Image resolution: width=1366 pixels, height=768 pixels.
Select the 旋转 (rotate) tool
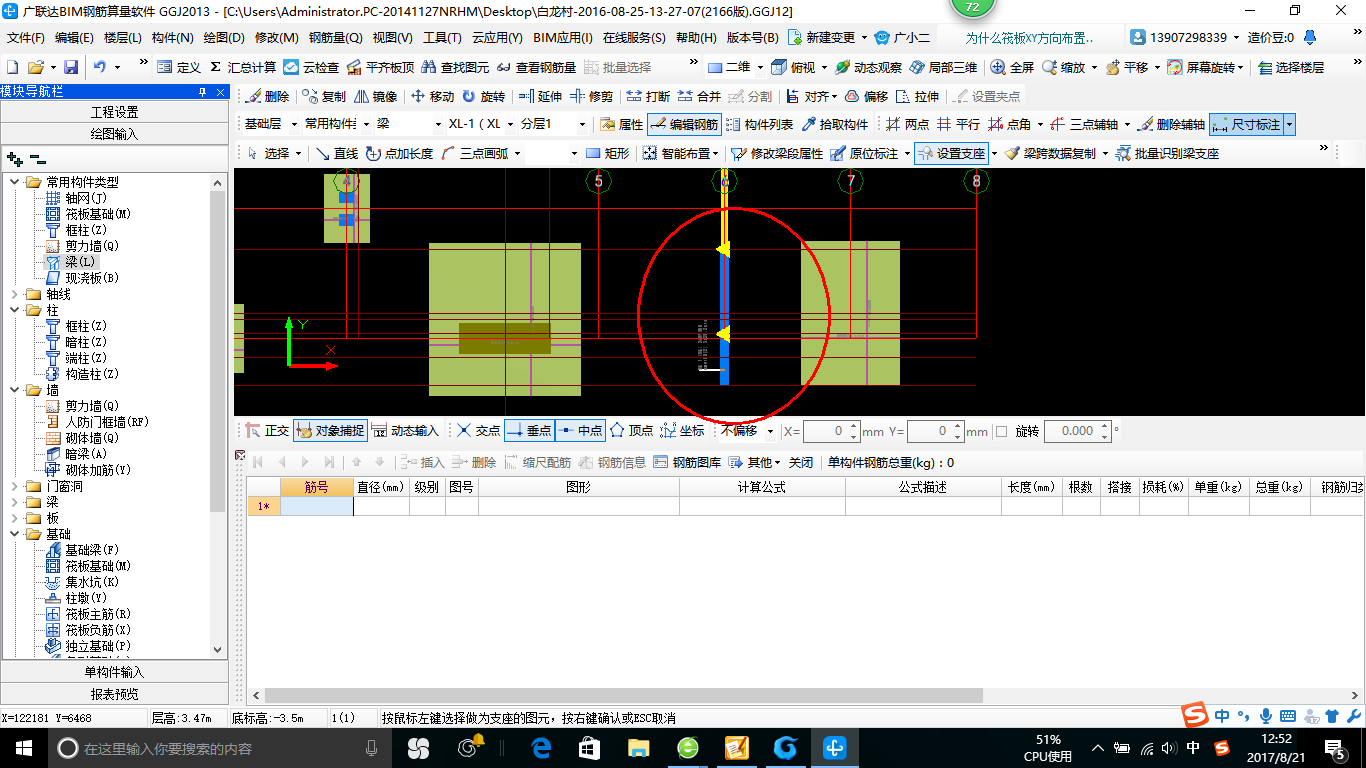[483, 97]
